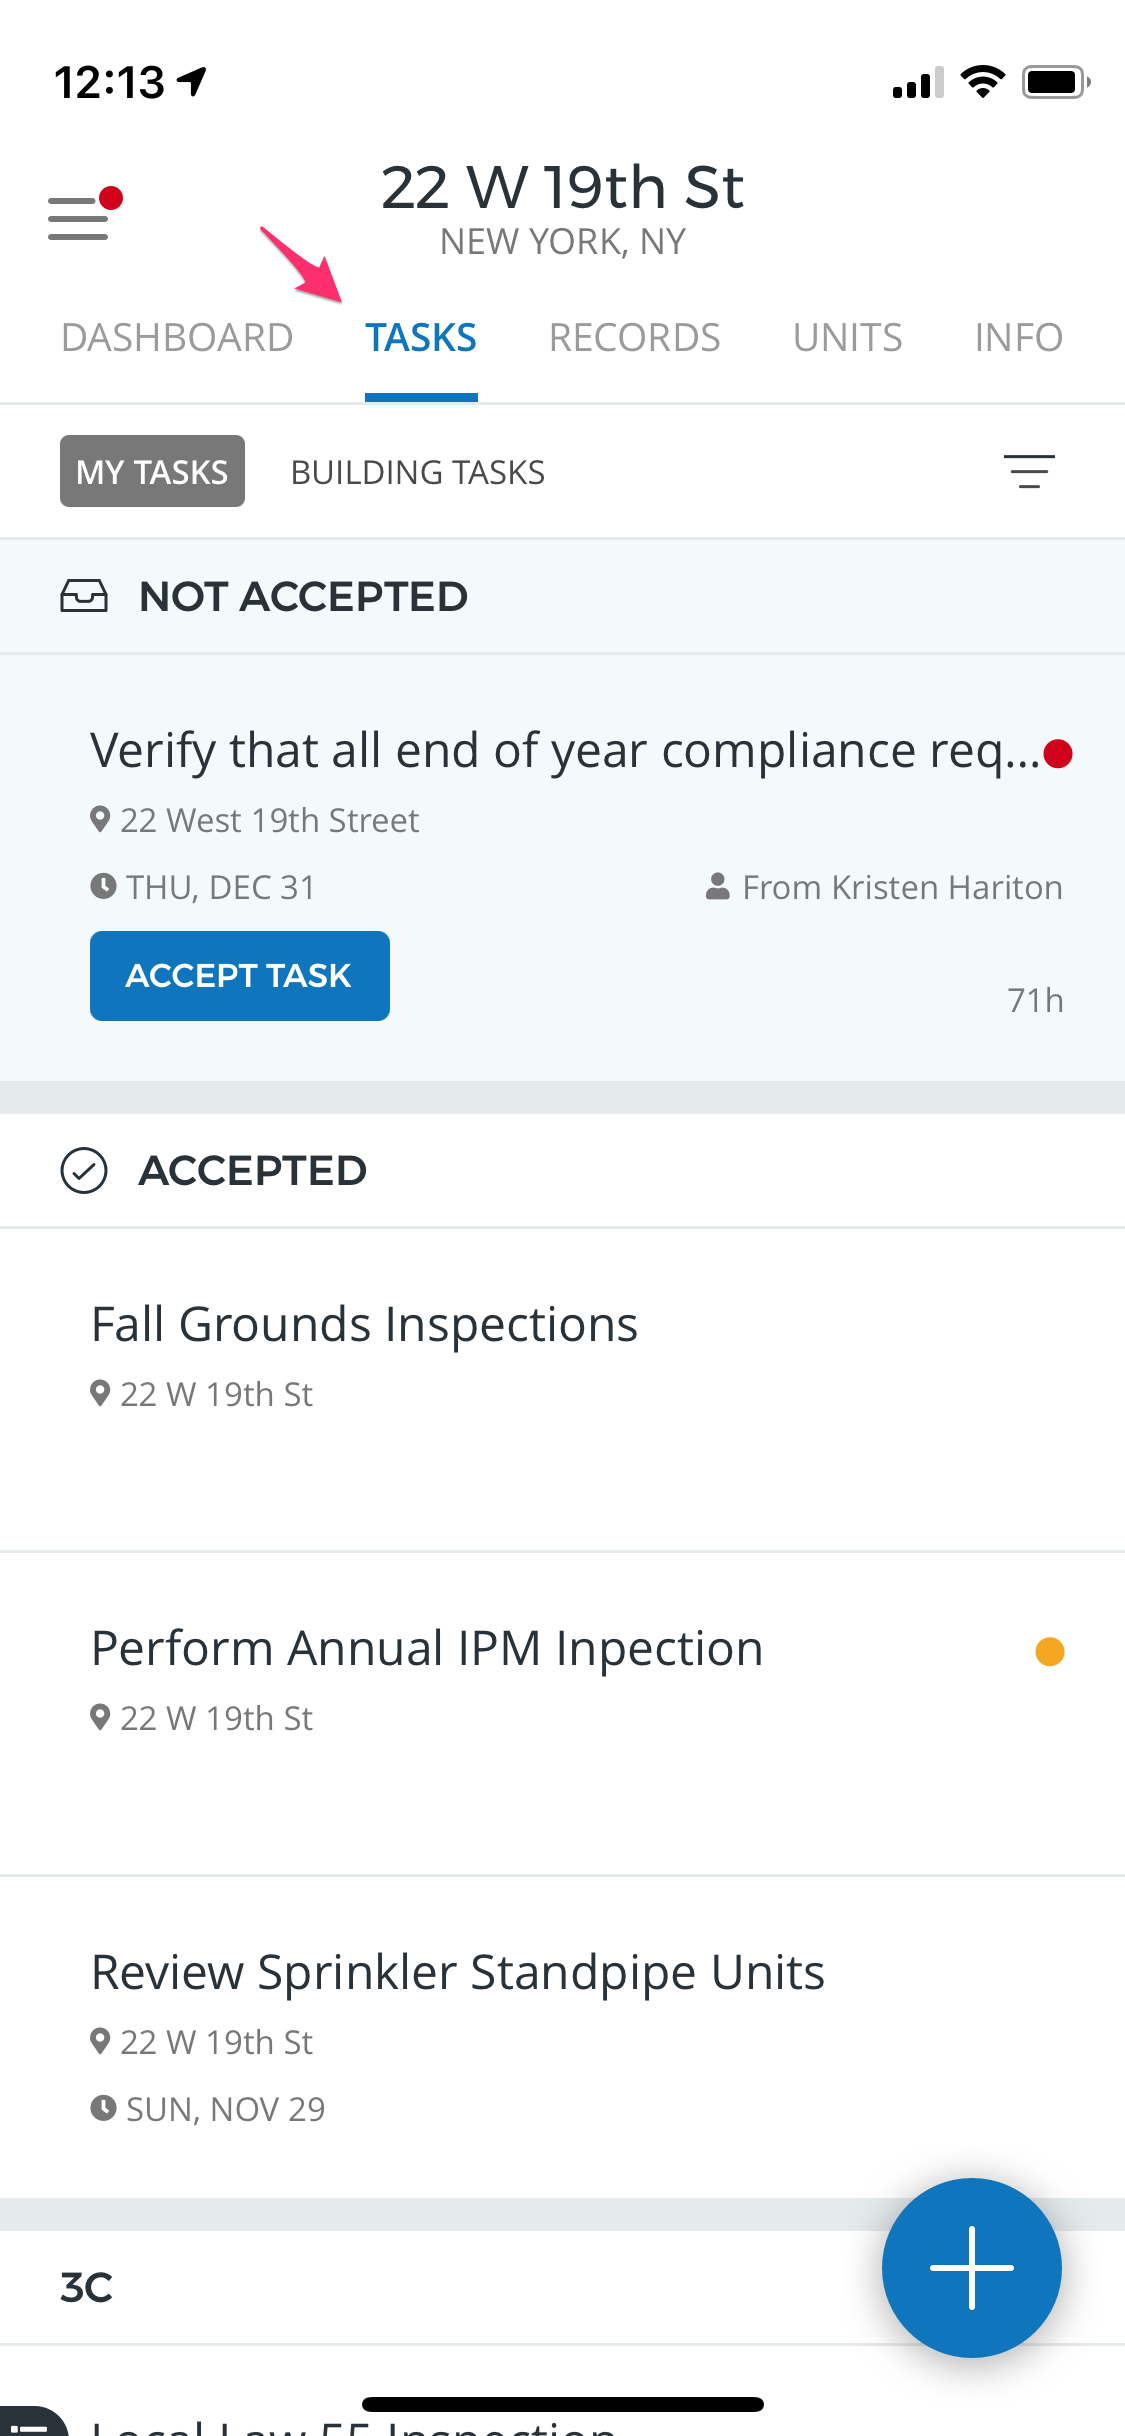Image resolution: width=1125 pixels, height=2436 pixels.
Task: Tap the orange status dot on IPM task
Action: (1049, 1651)
